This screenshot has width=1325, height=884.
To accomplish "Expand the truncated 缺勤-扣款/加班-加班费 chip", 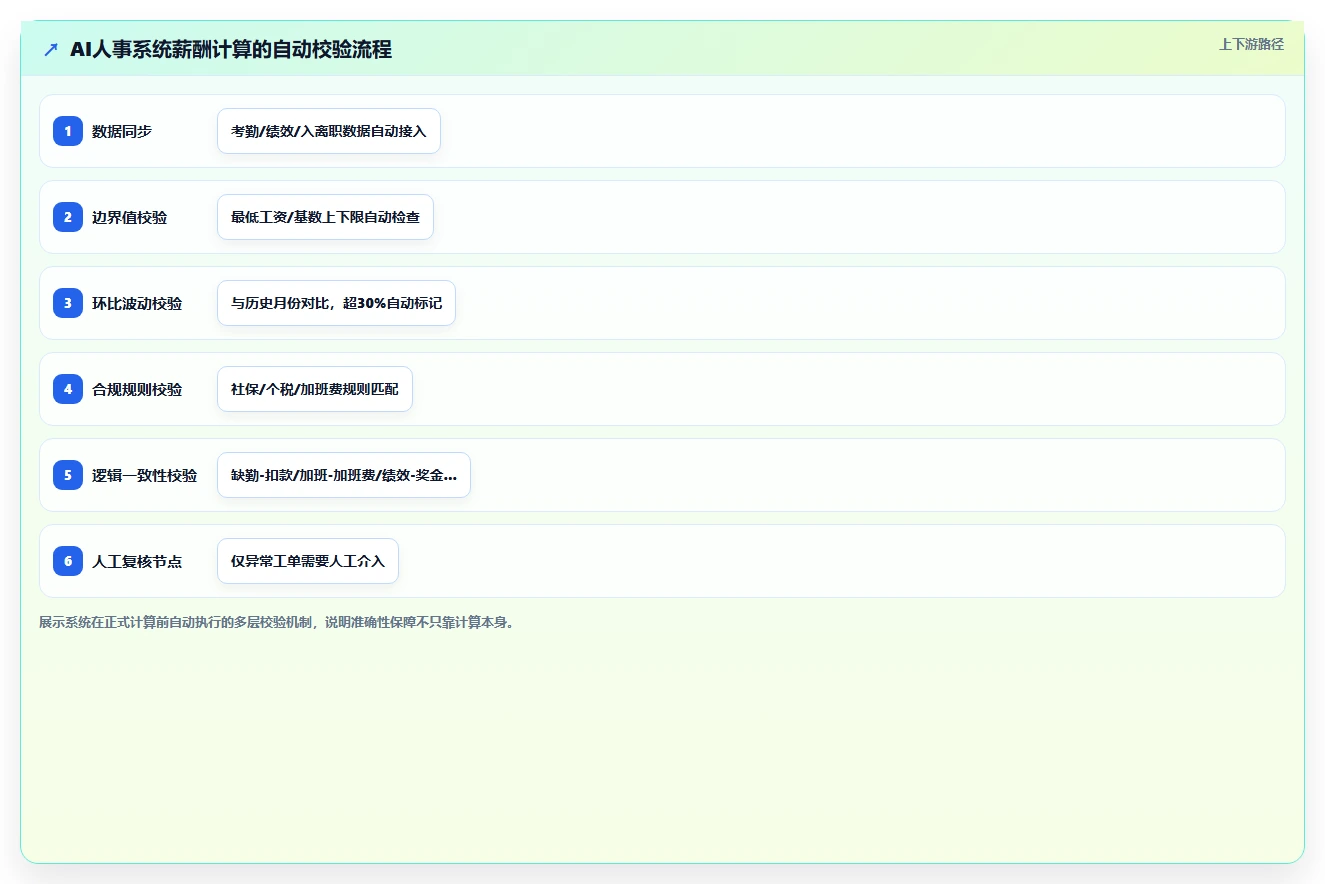I will [x=343, y=475].
